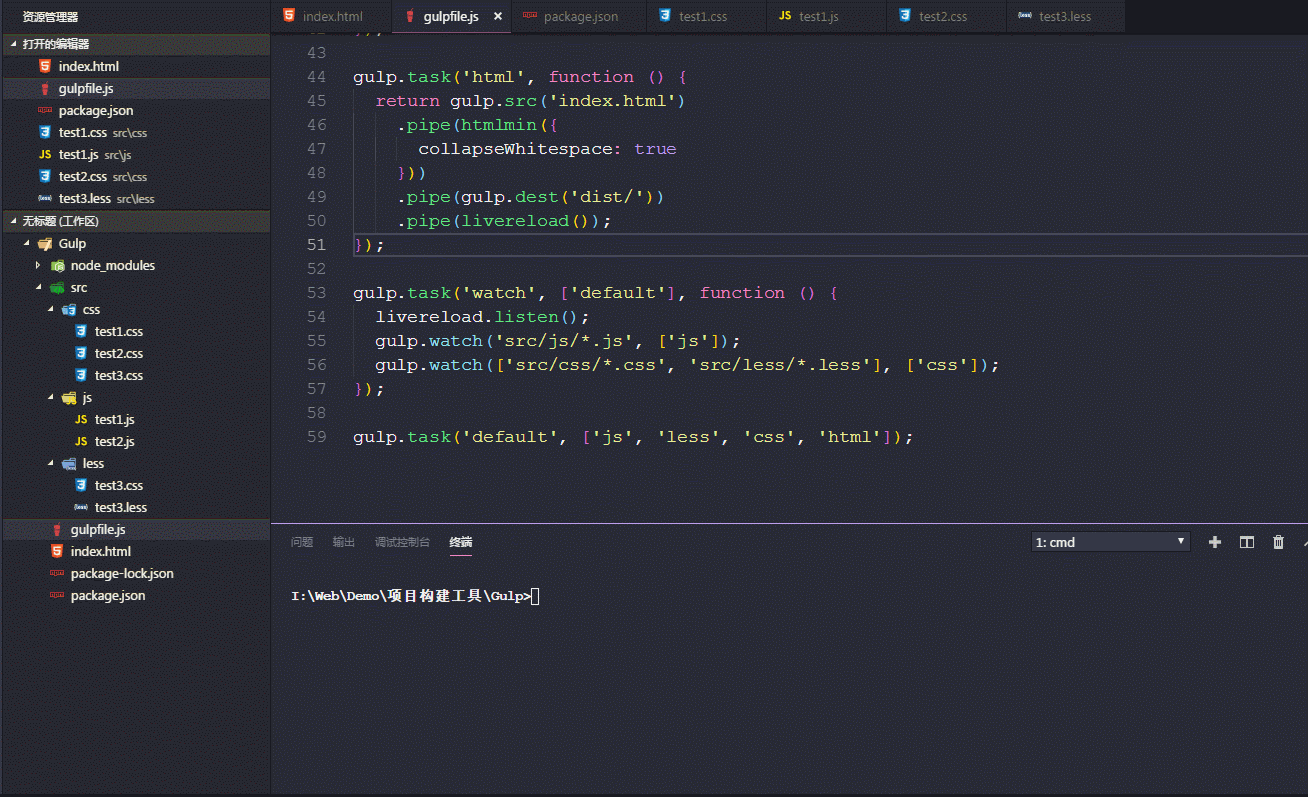This screenshot has width=1308, height=797.
Task: Switch to the package.json tab
Action: pos(580,17)
